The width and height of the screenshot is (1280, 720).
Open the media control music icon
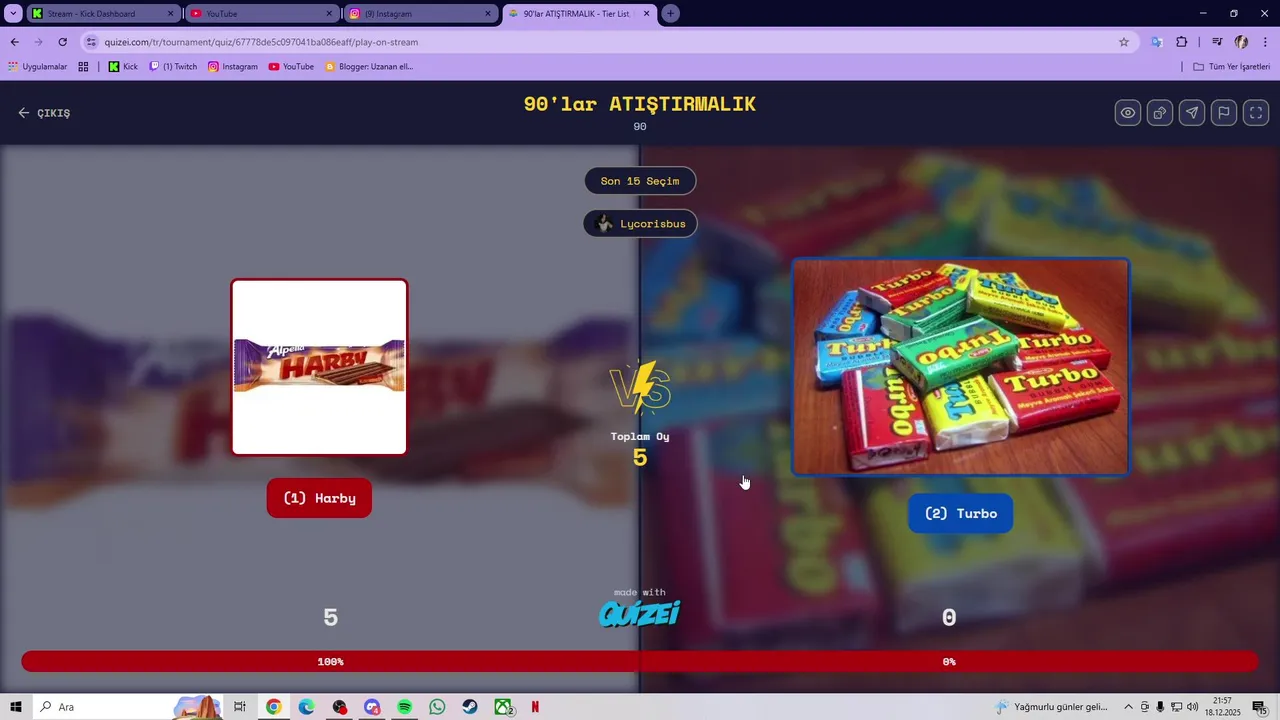coord(1217,42)
